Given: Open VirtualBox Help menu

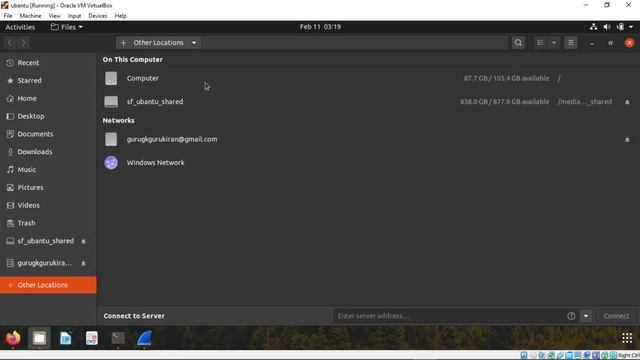Looking at the screenshot, I should [x=120, y=16].
